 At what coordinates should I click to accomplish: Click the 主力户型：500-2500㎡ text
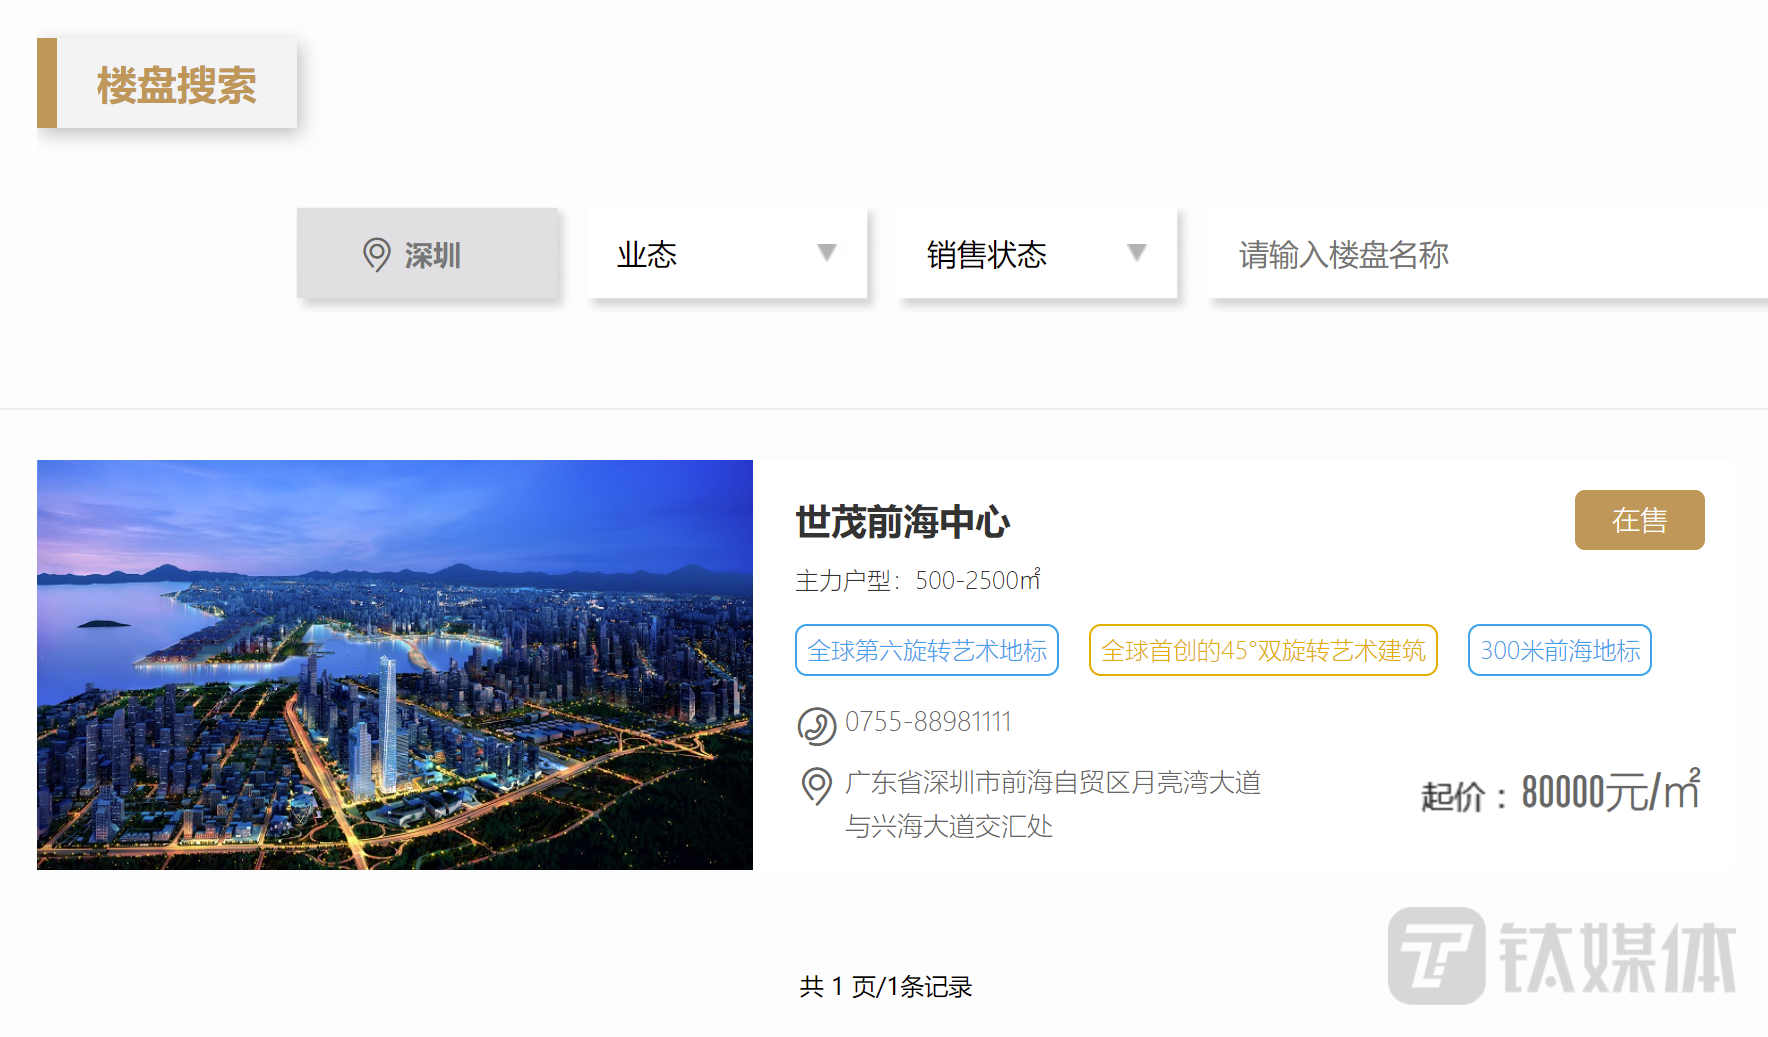(x=918, y=580)
